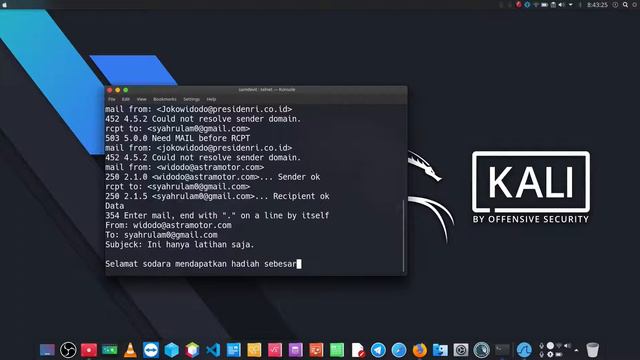Click the Konsole vertical scrollbar
This screenshot has height=360, width=640.
click(403, 236)
